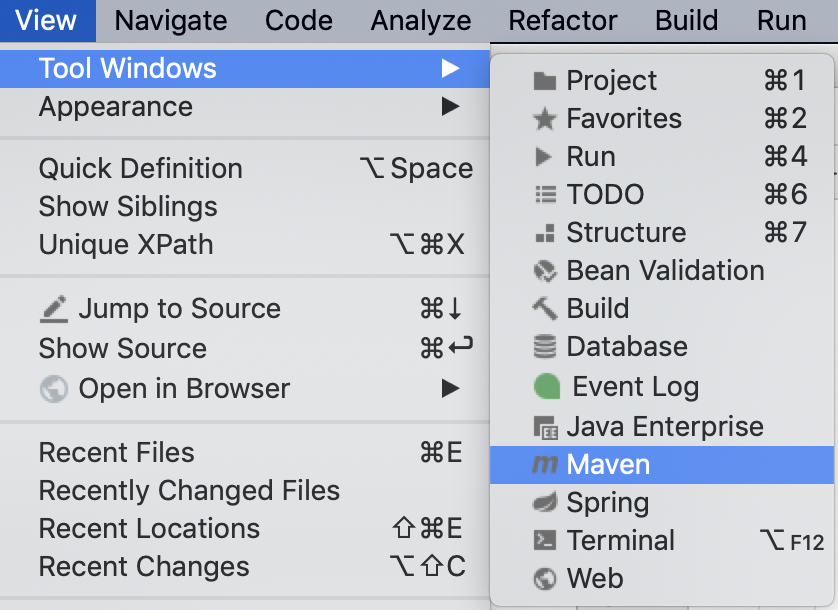This screenshot has width=838, height=610.
Task: Click the Database cylinder icon
Action: (545, 347)
